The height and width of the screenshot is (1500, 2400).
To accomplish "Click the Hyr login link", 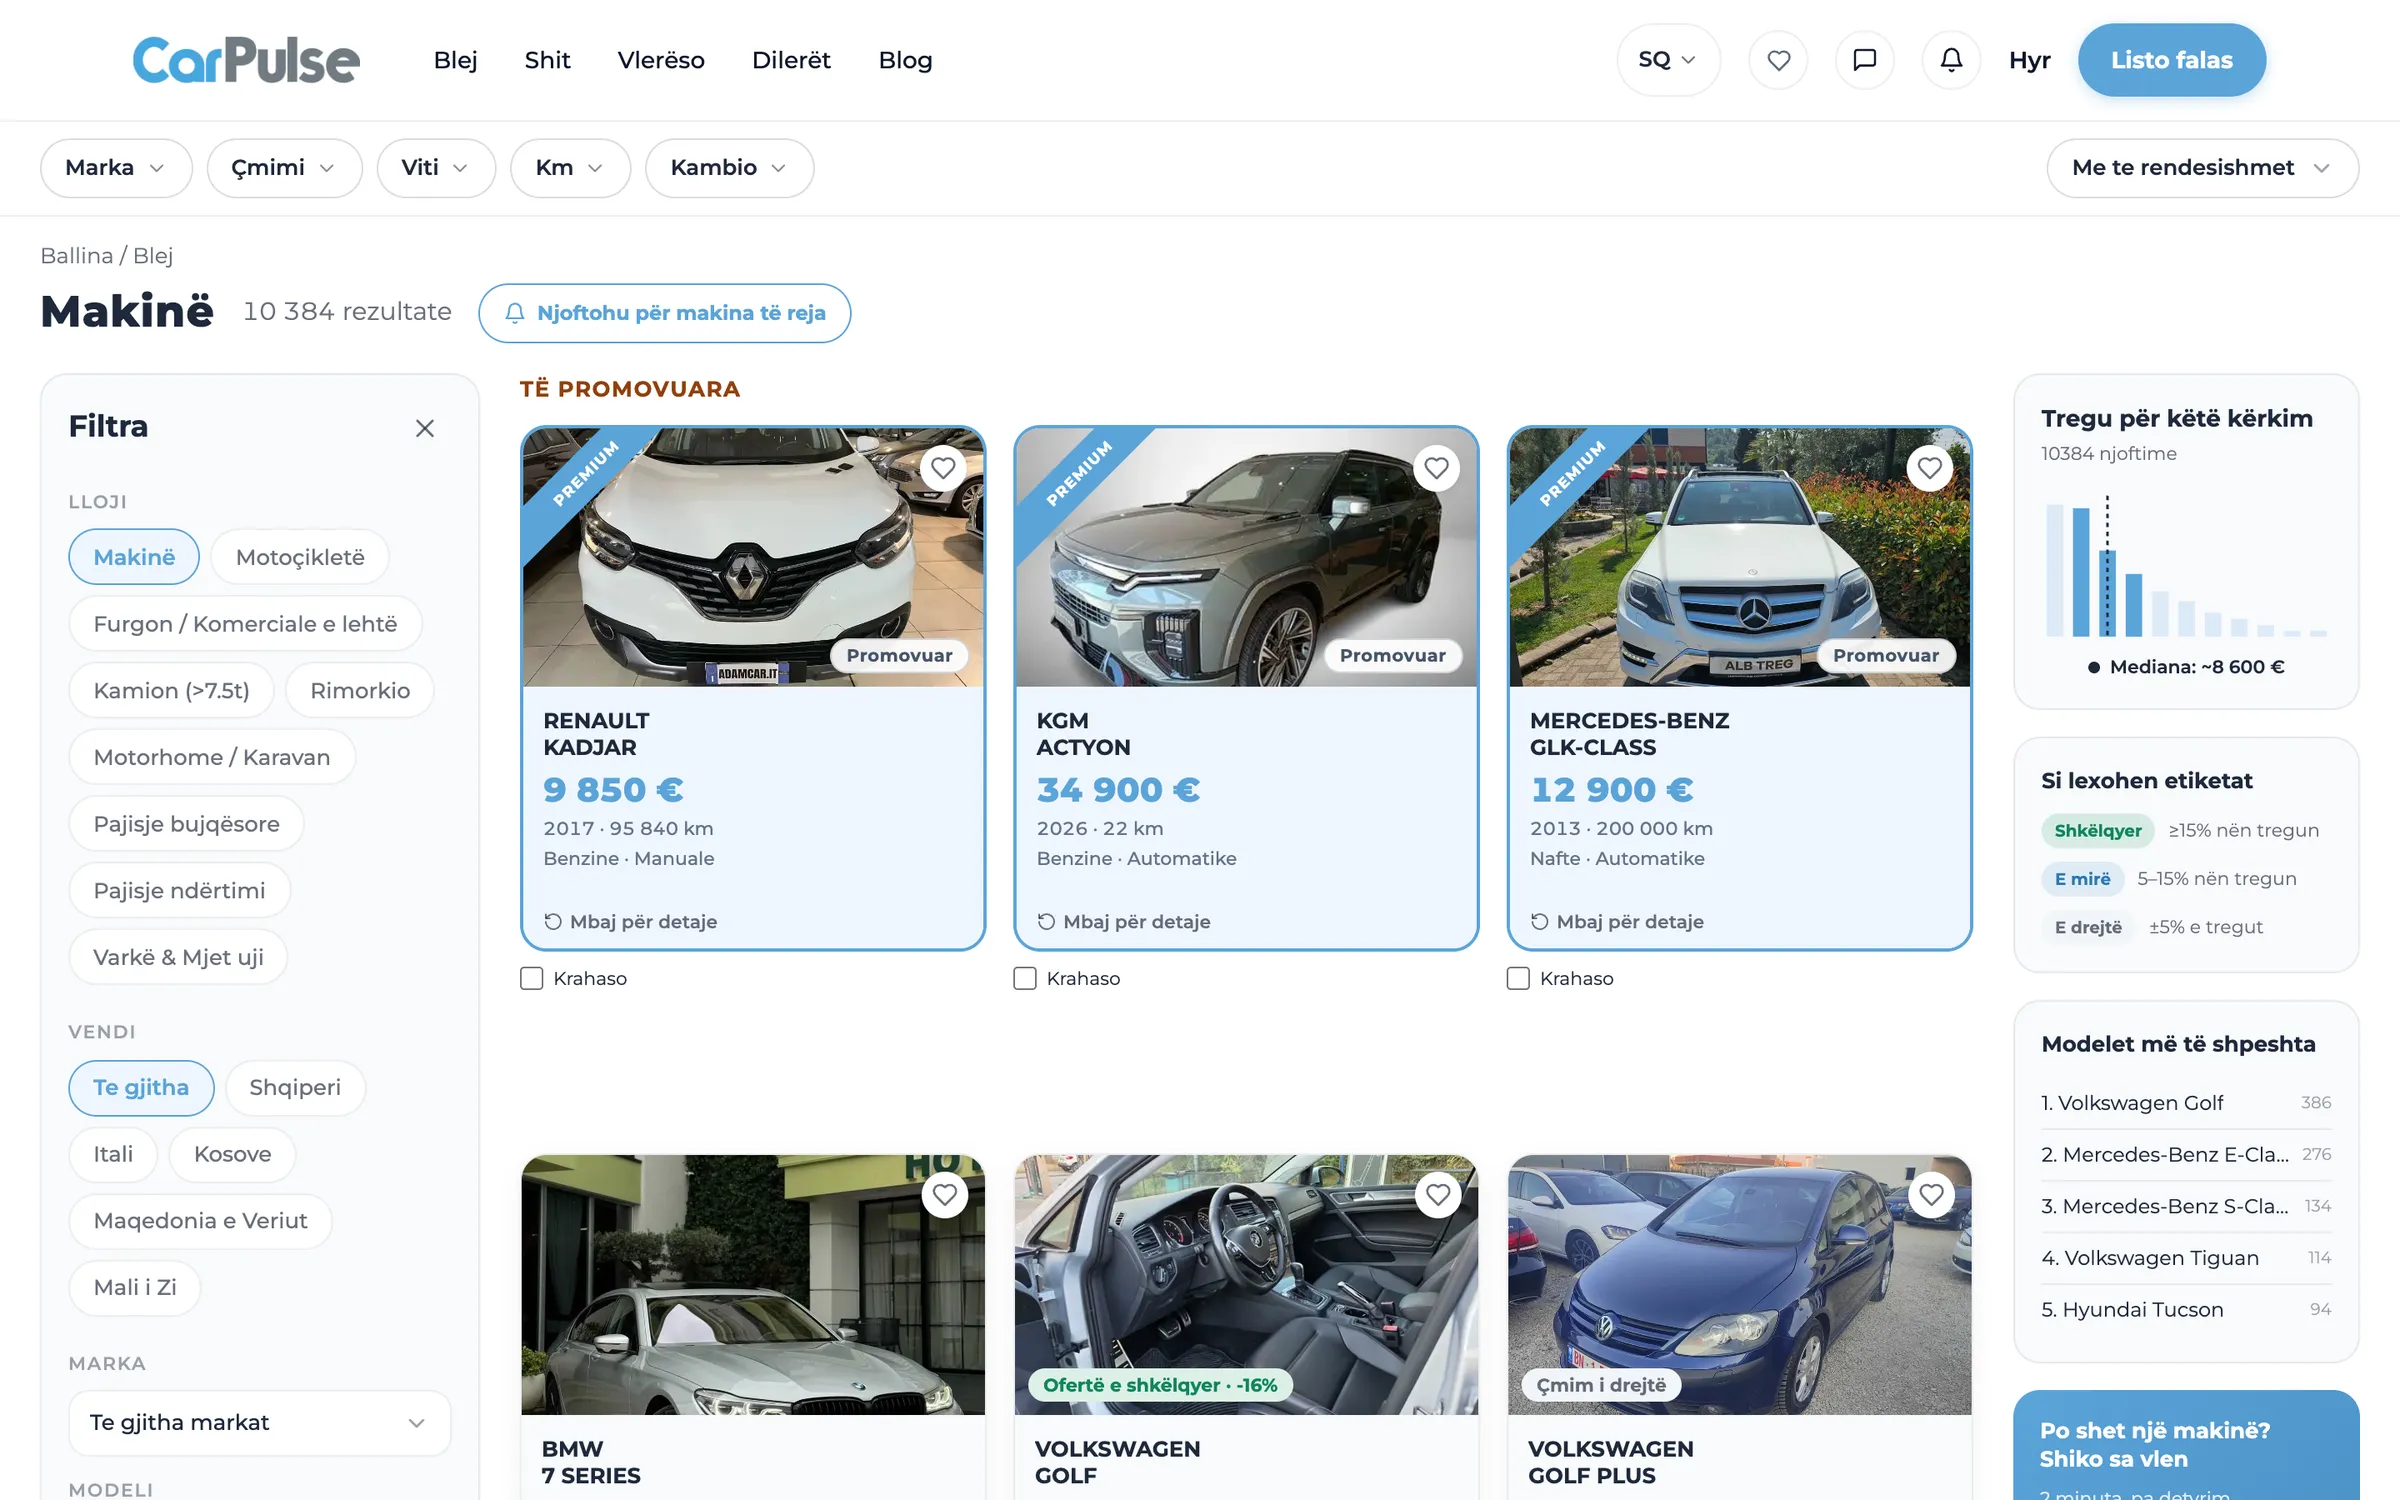I will coord(2029,60).
